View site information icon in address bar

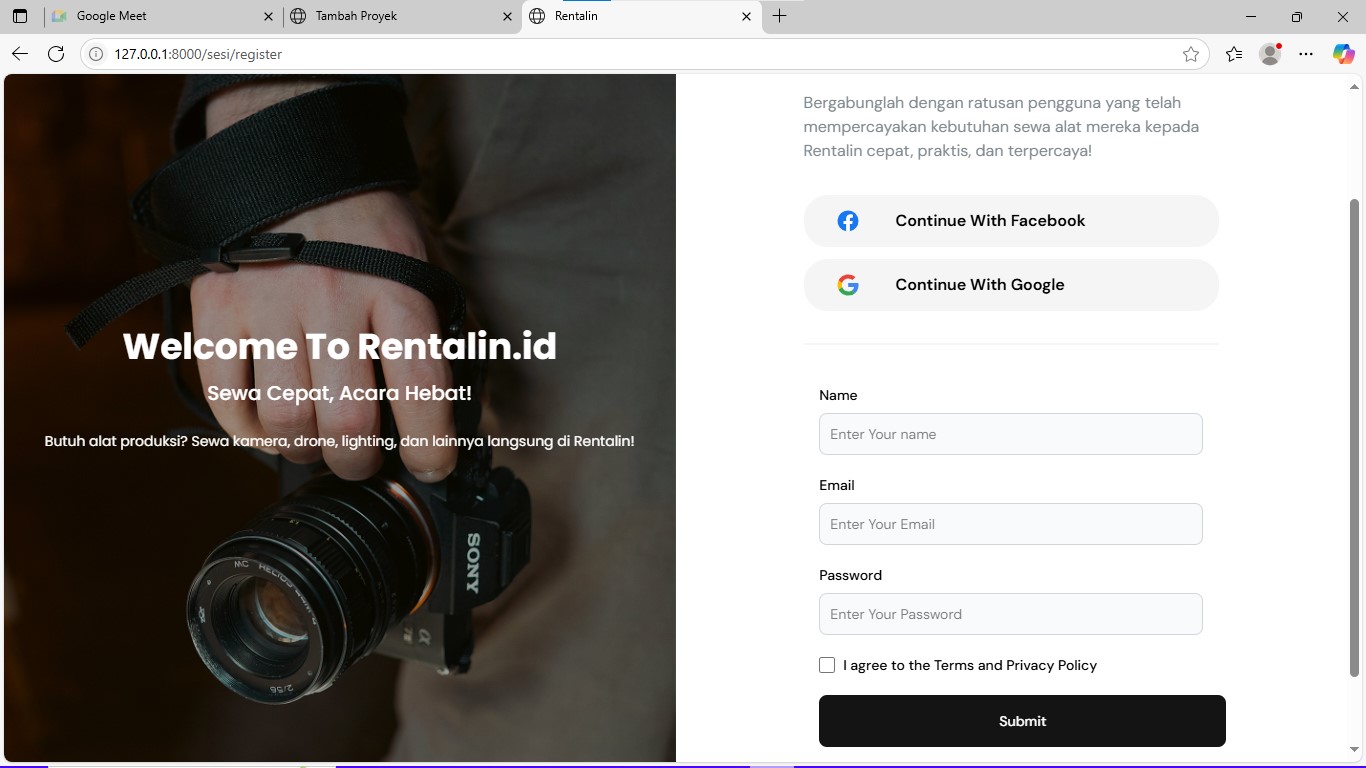96,54
